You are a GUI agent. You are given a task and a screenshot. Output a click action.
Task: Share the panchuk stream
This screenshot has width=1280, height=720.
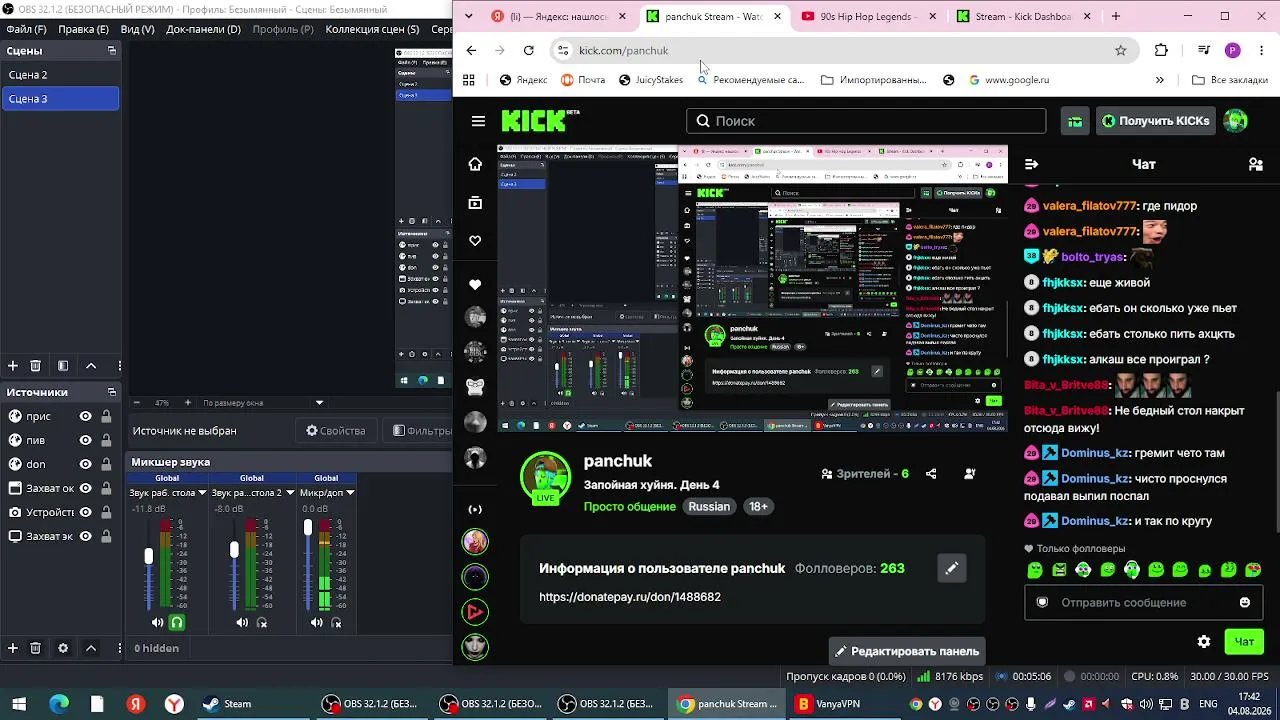(931, 474)
